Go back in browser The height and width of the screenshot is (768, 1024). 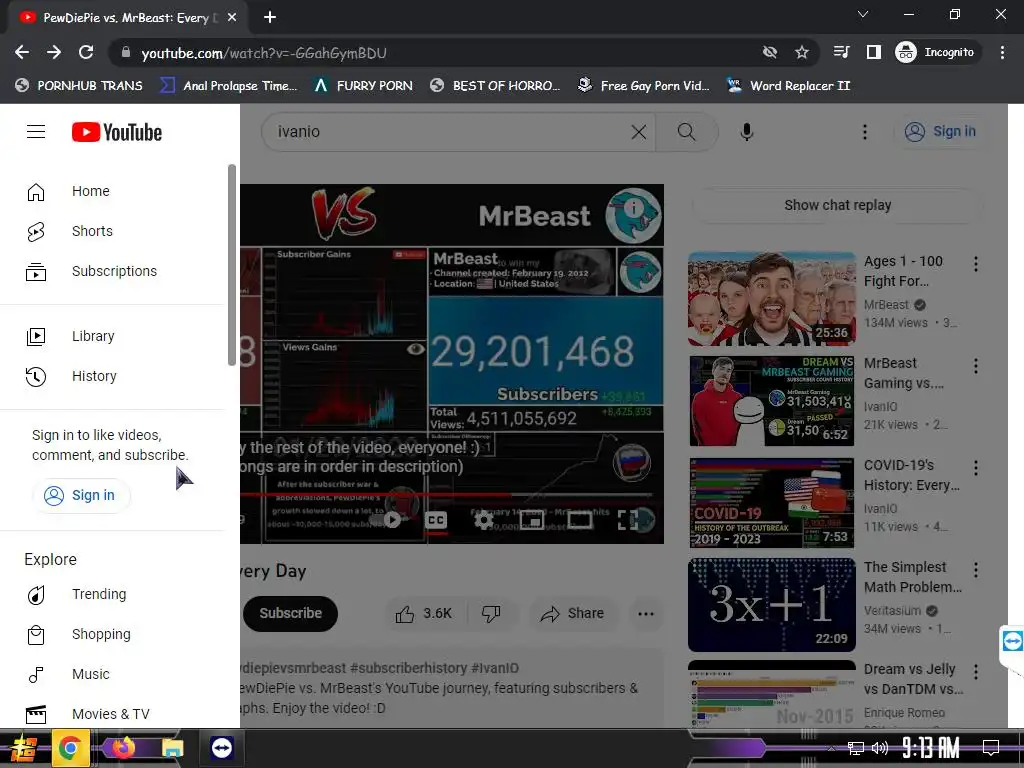pyautogui.click(x=22, y=52)
